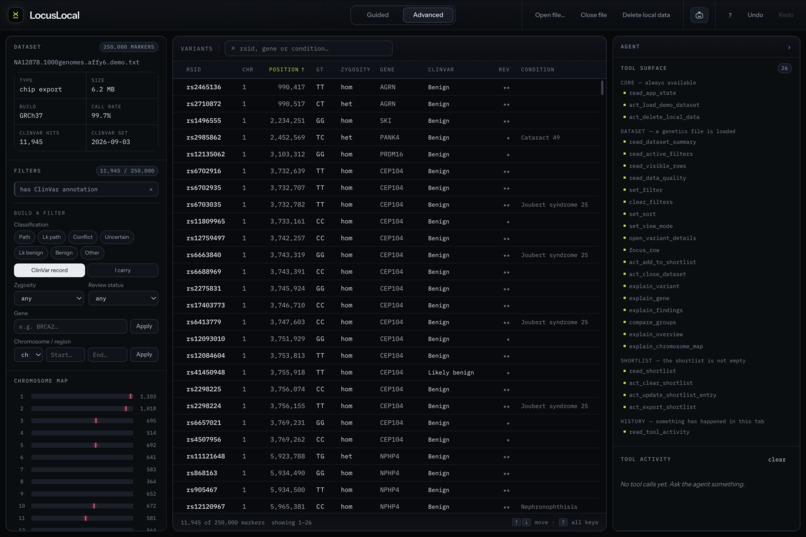Viewport: 806px width, 537px height.
Task: Toggle the Benign classification chip
Action: (64, 252)
